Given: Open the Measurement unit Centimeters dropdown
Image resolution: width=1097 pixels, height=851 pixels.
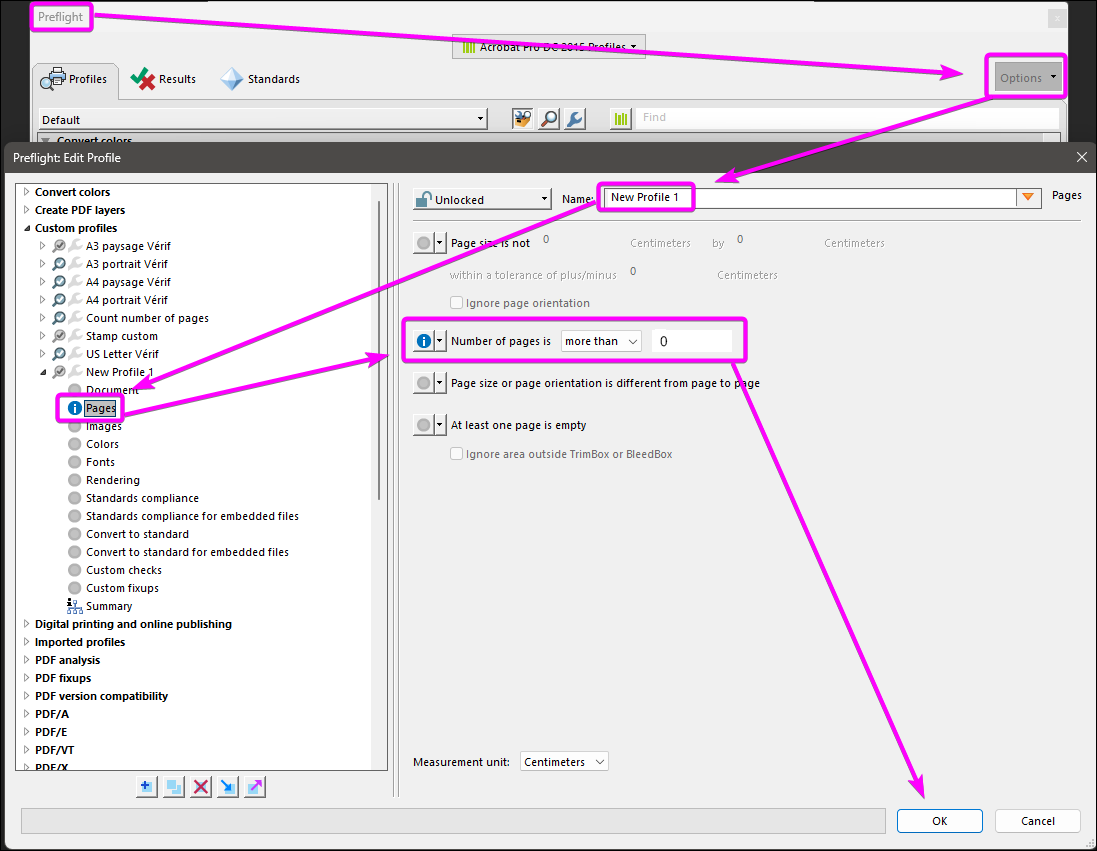Looking at the screenshot, I should tap(564, 761).
